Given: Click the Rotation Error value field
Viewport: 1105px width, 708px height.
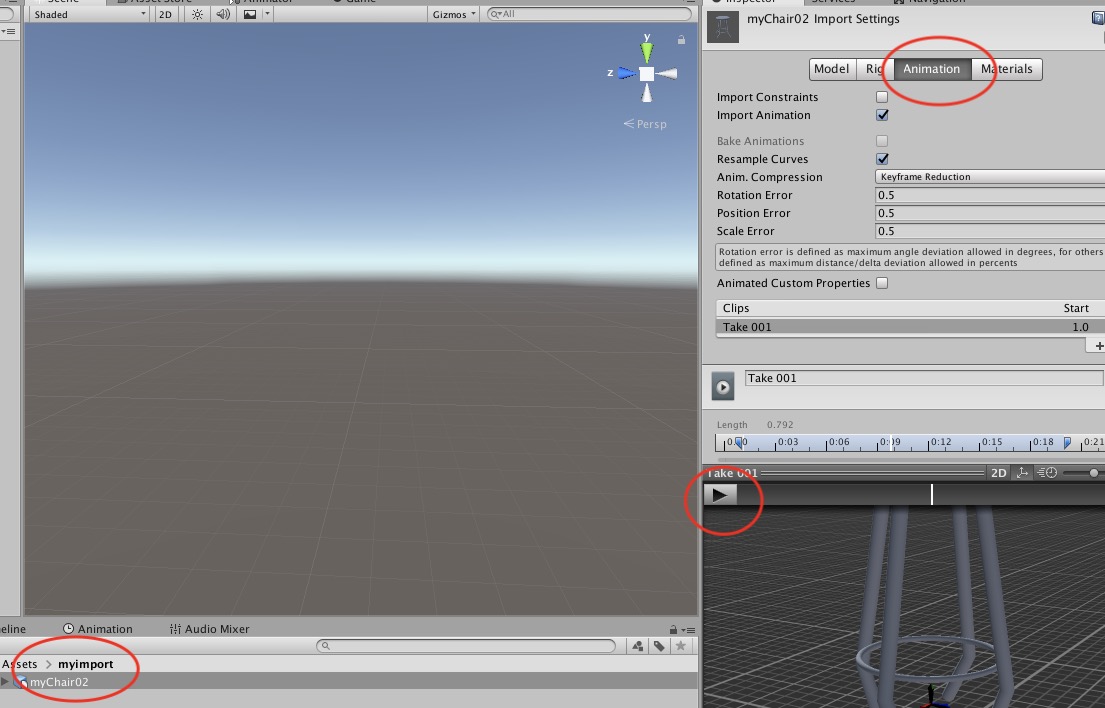Looking at the screenshot, I should [989, 195].
